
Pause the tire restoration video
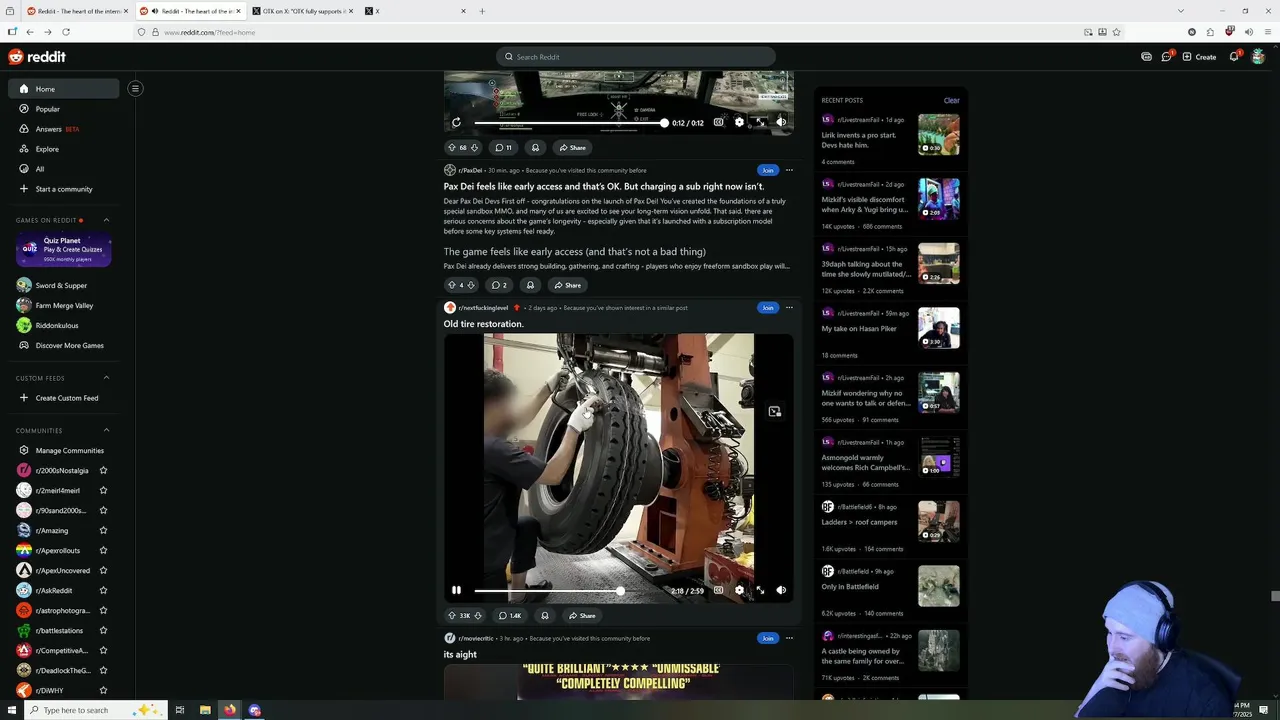pyautogui.click(x=456, y=590)
